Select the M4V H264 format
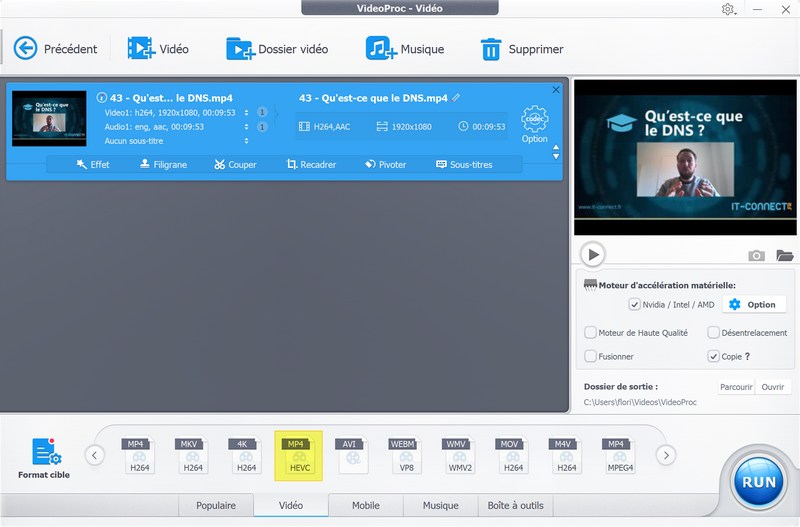800x527 pixels. click(564, 455)
